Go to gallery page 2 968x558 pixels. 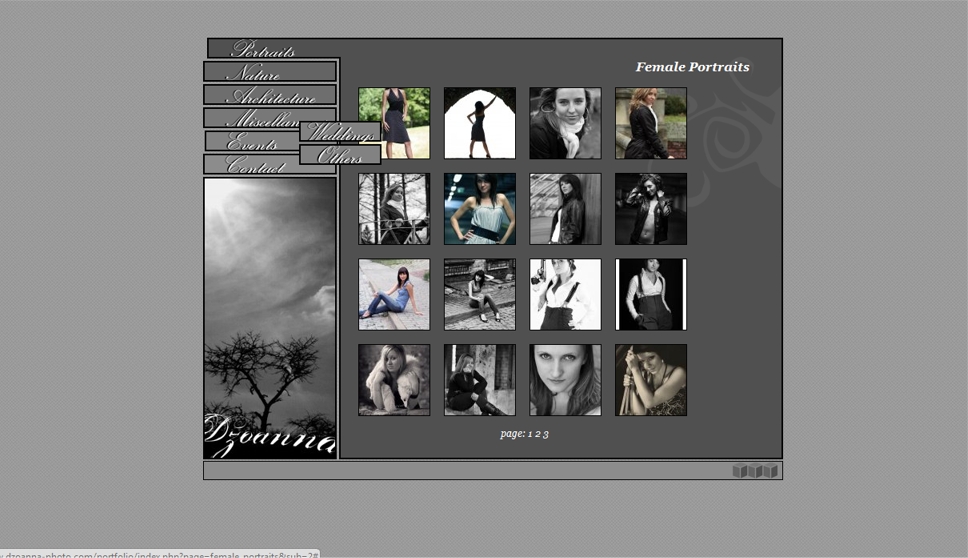(537, 434)
